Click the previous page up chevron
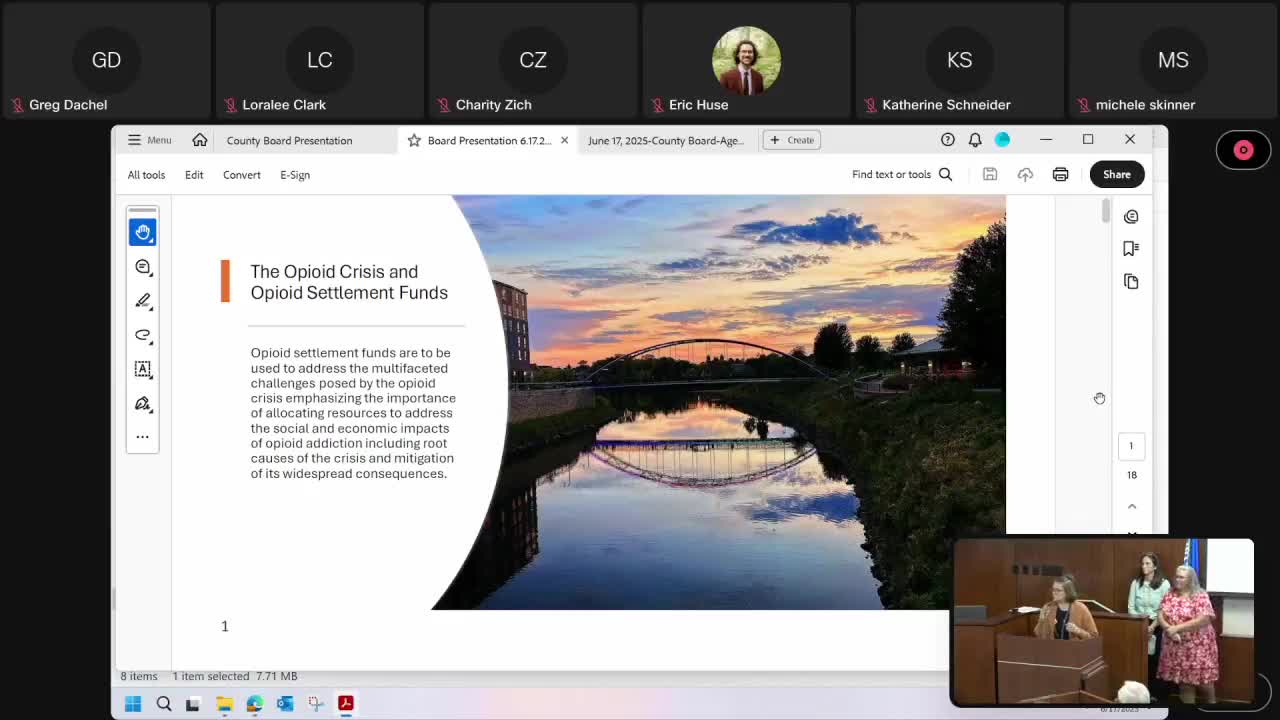This screenshot has height=720, width=1280. pos(1132,507)
